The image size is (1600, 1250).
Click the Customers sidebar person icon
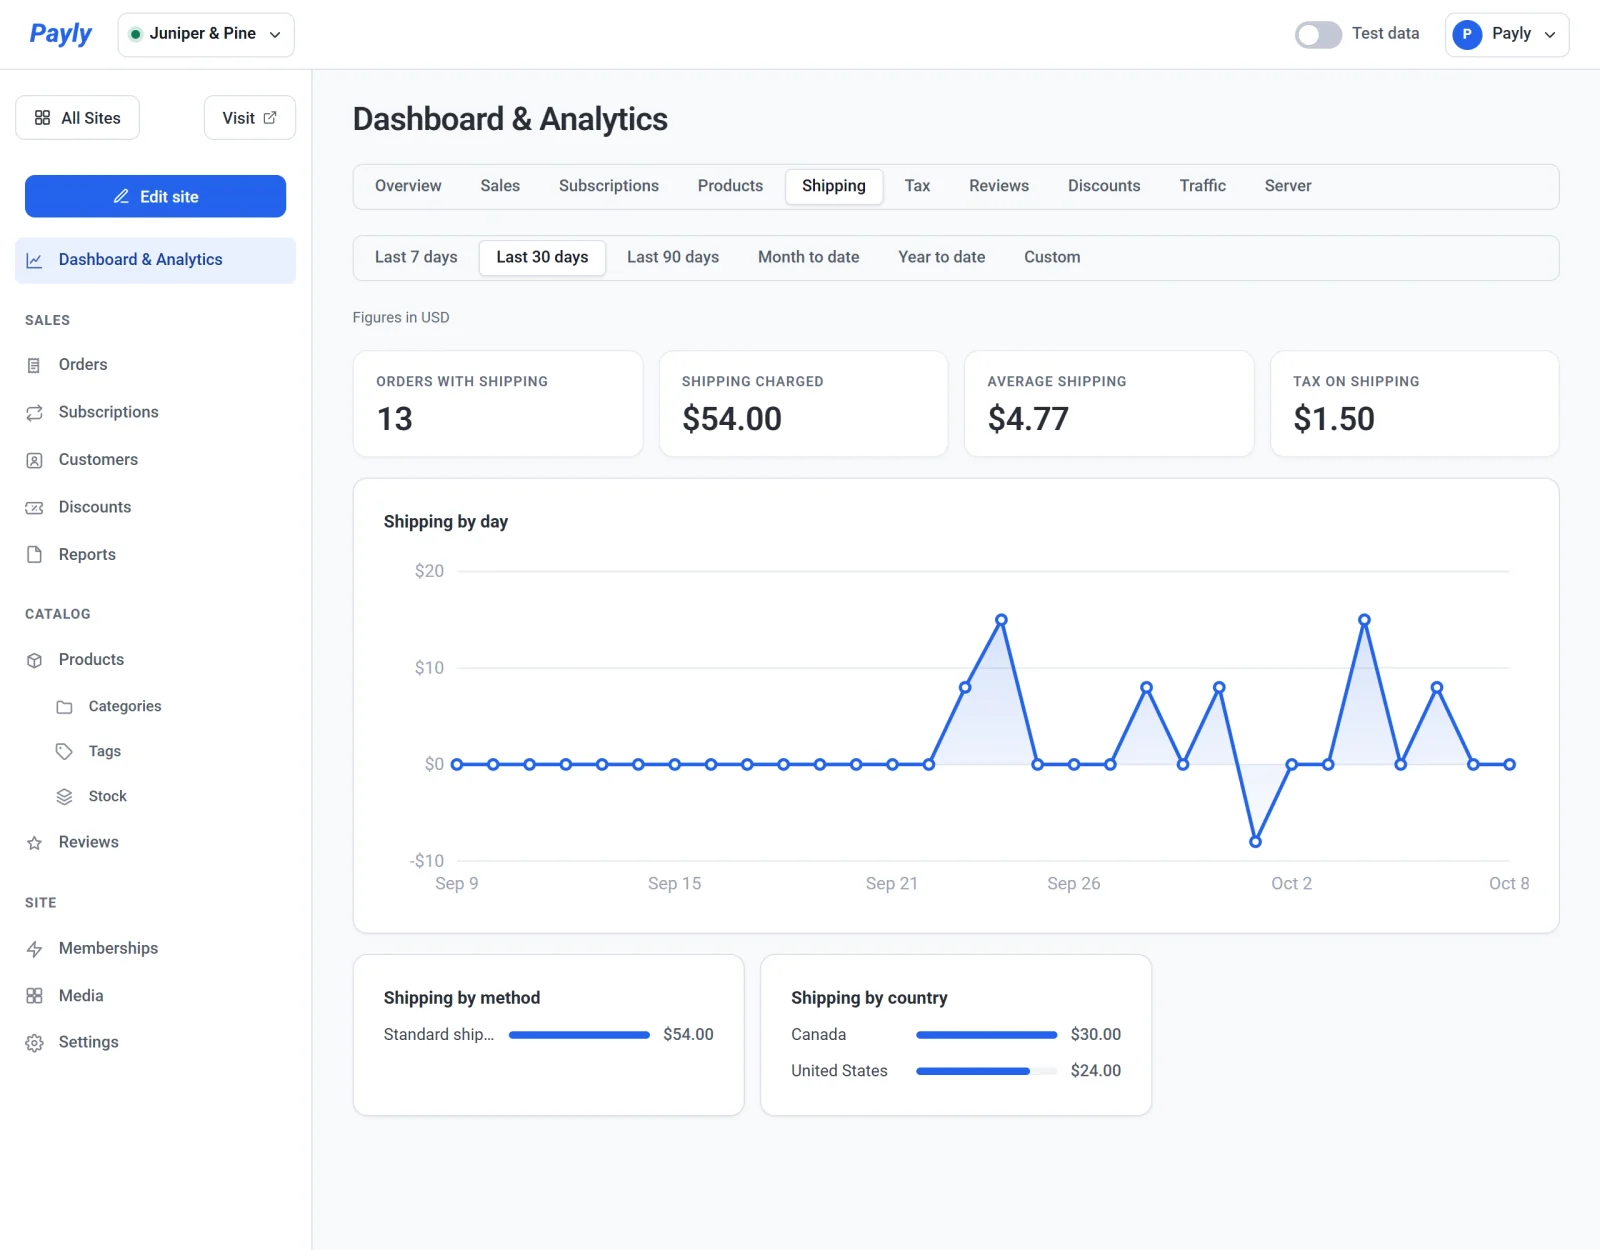tap(34, 460)
